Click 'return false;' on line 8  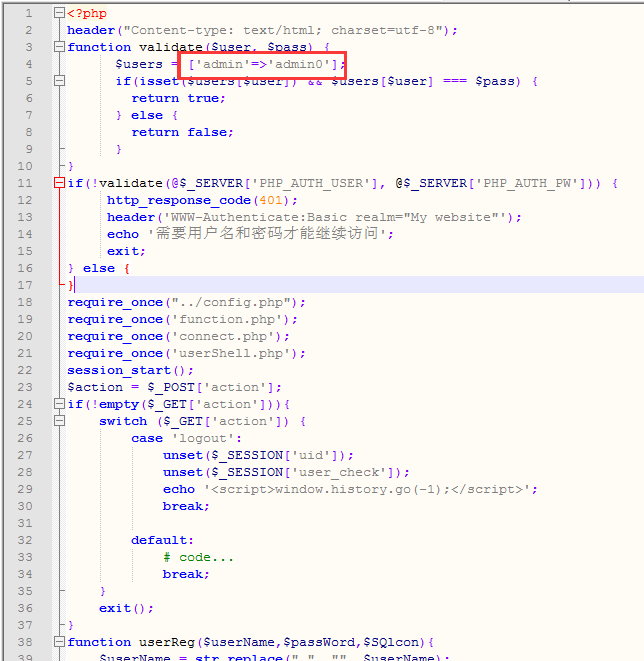click(182, 132)
